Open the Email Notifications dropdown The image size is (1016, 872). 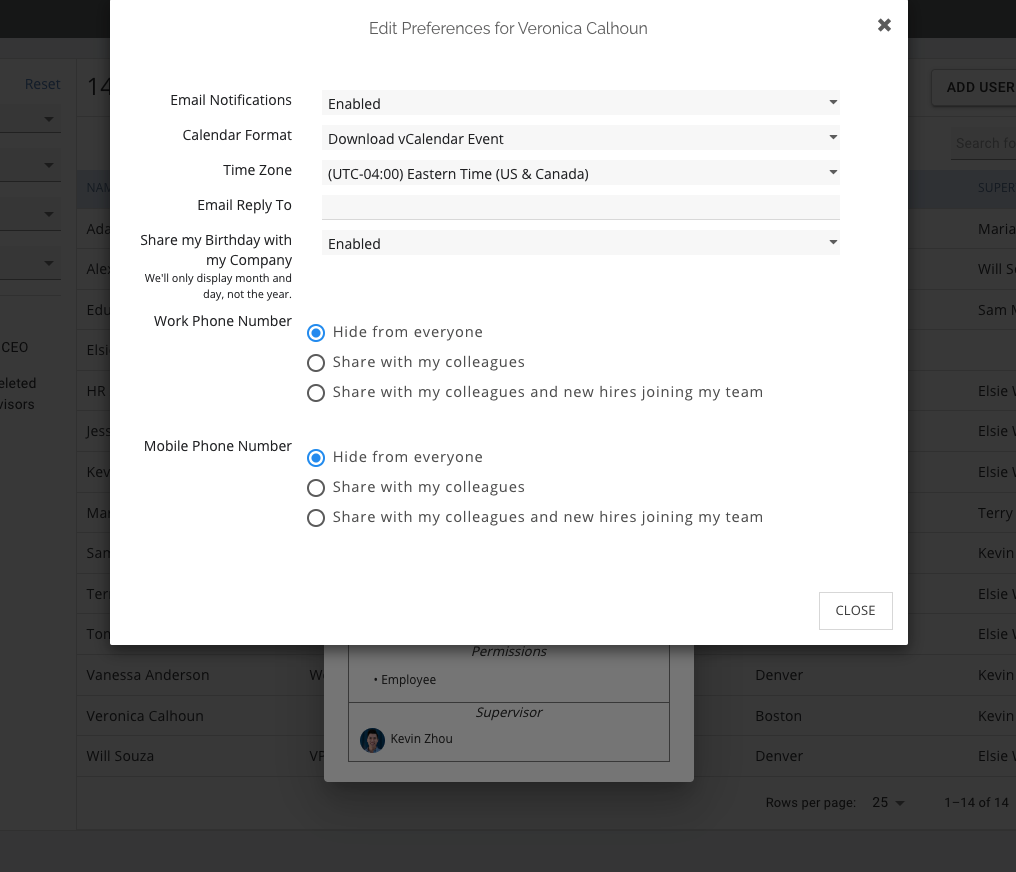click(x=580, y=103)
